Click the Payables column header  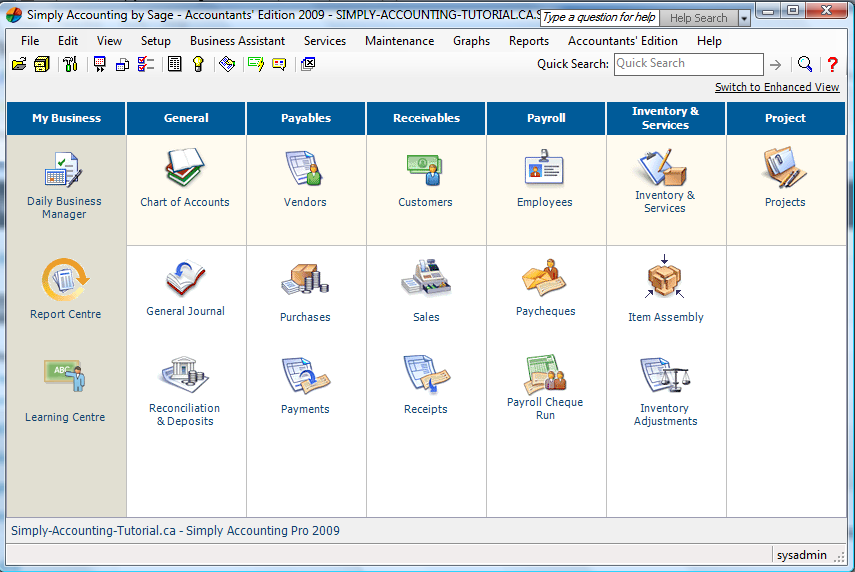pos(306,118)
